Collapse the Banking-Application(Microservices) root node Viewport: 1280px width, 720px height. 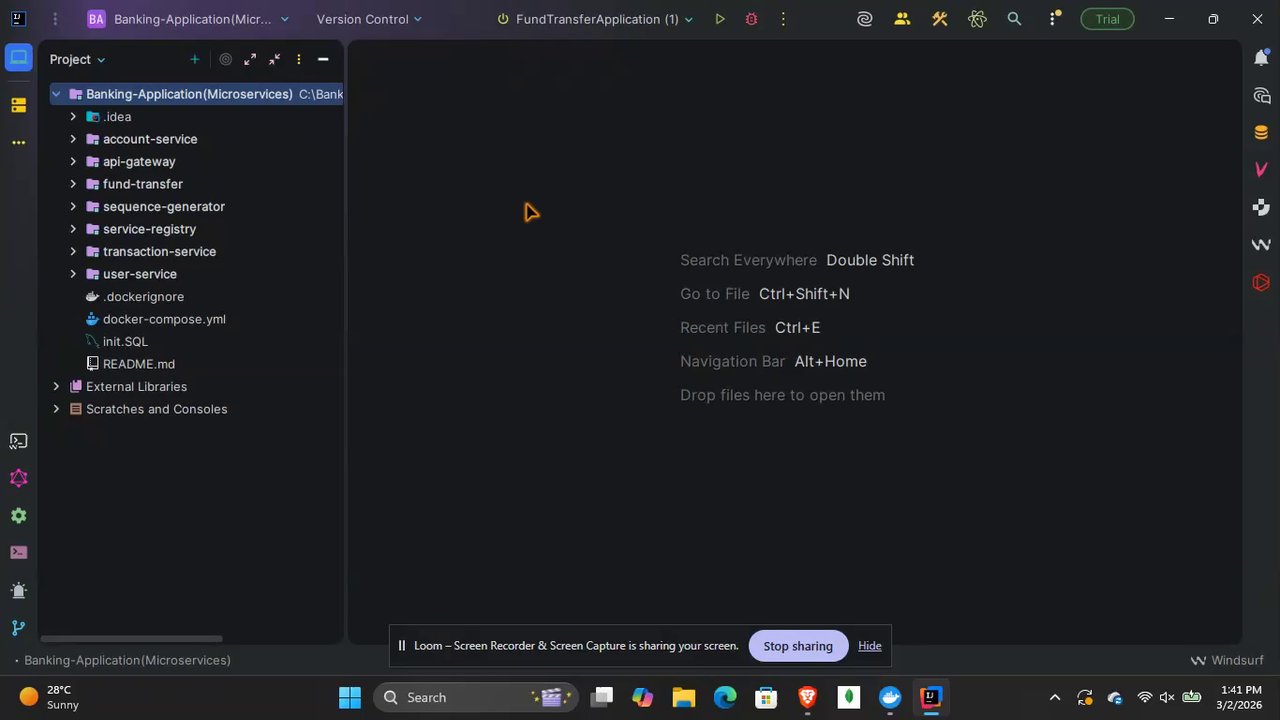[x=56, y=94]
